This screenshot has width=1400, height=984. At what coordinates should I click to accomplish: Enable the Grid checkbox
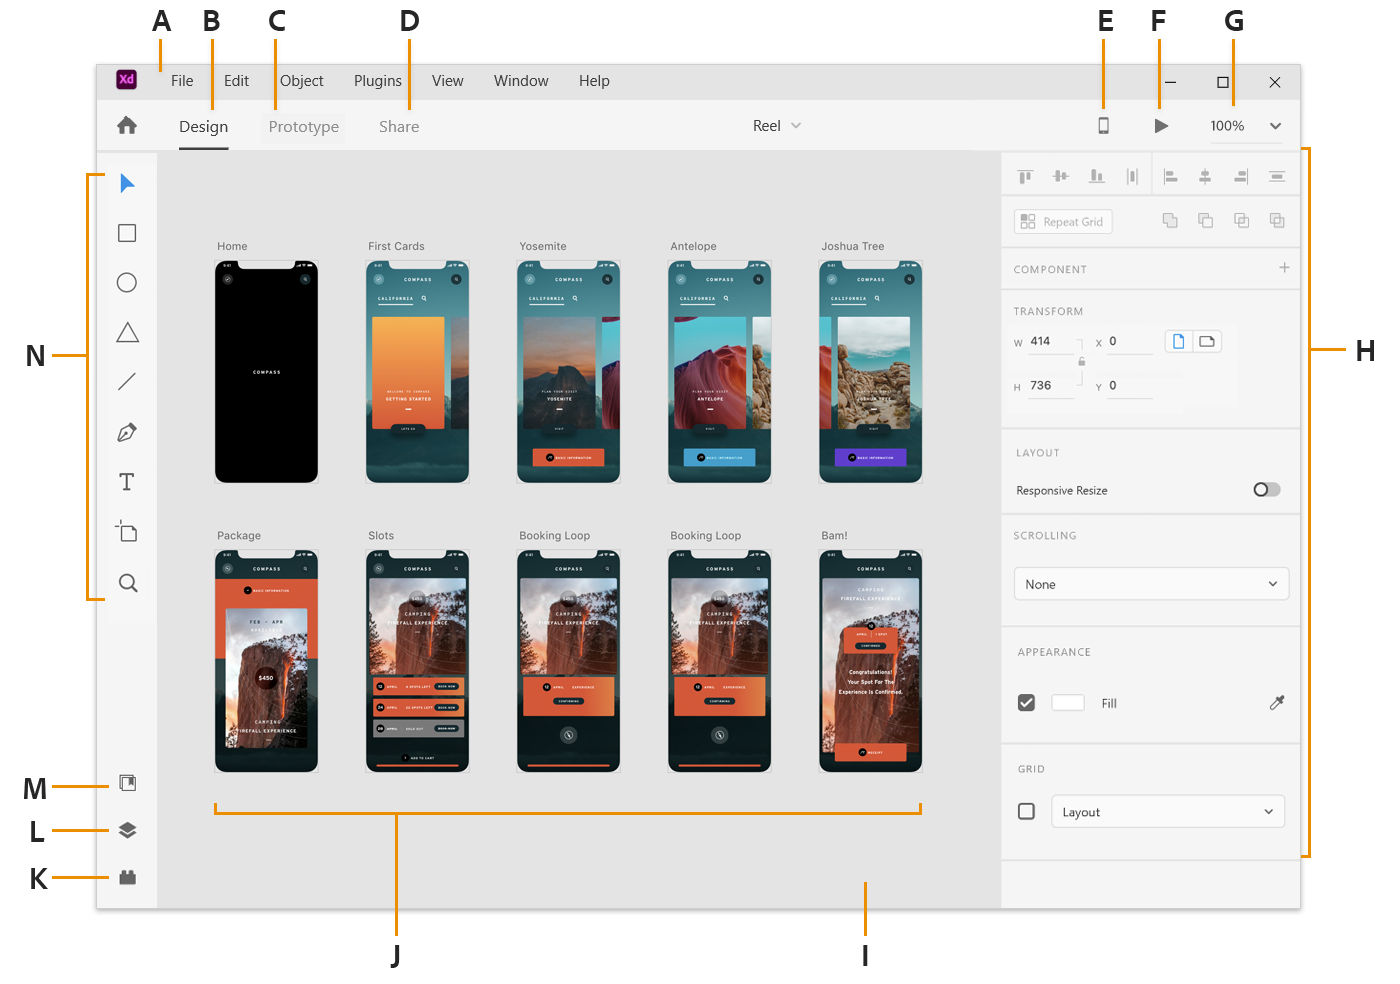tap(1026, 811)
